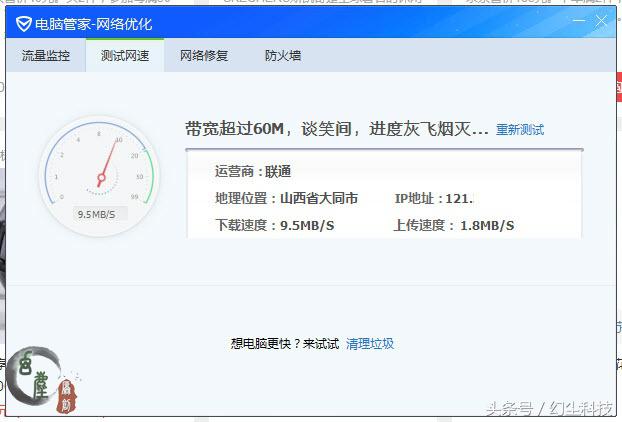Click the speedometer gauge dial
The width and height of the screenshot is (622, 422).
click(99, 176)
